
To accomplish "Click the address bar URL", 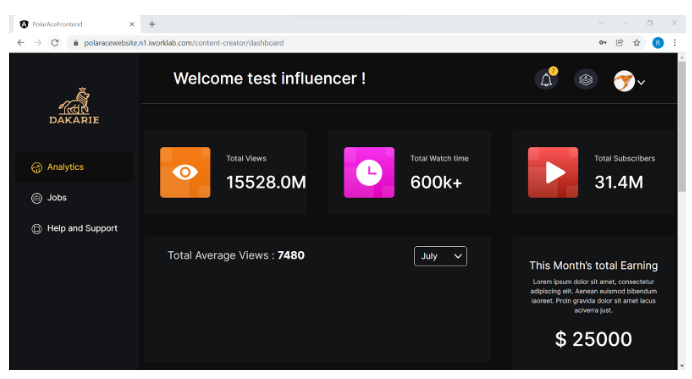I will [x=184, y=43].
